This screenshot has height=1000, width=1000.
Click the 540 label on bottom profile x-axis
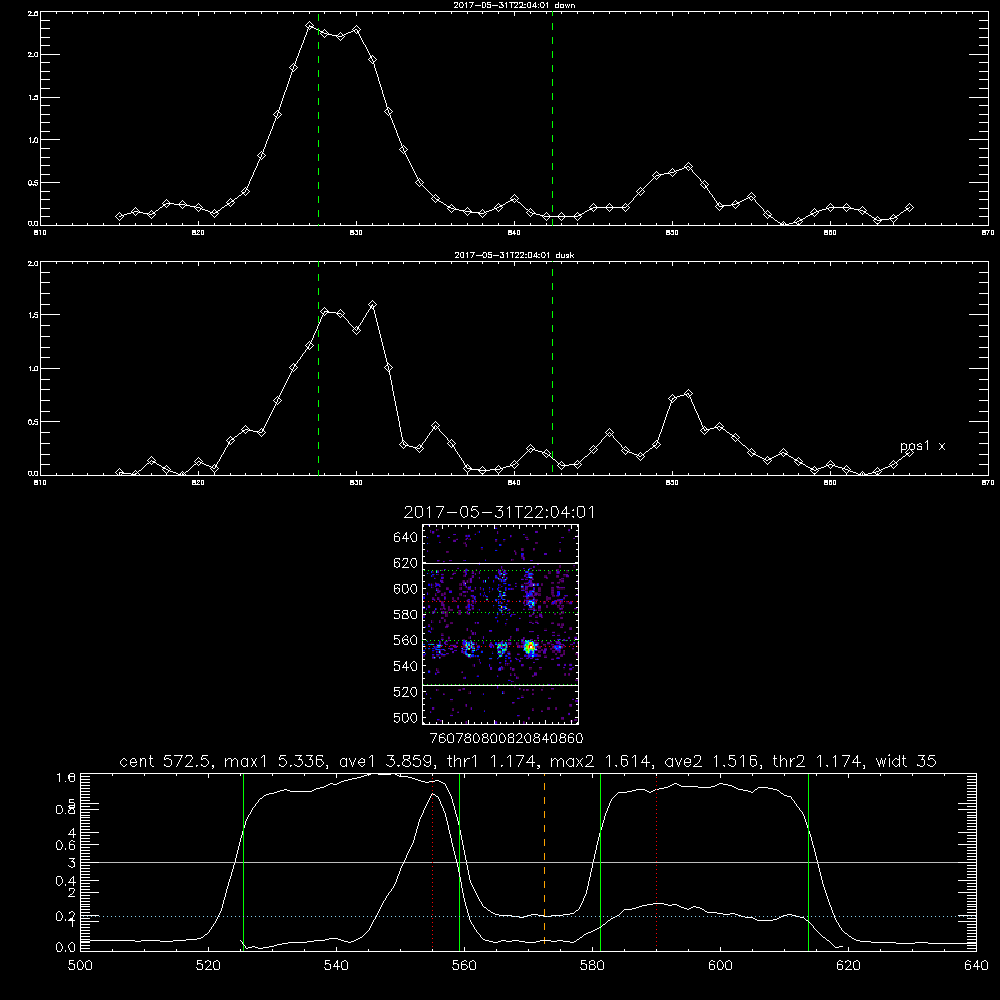coord(336,966)
